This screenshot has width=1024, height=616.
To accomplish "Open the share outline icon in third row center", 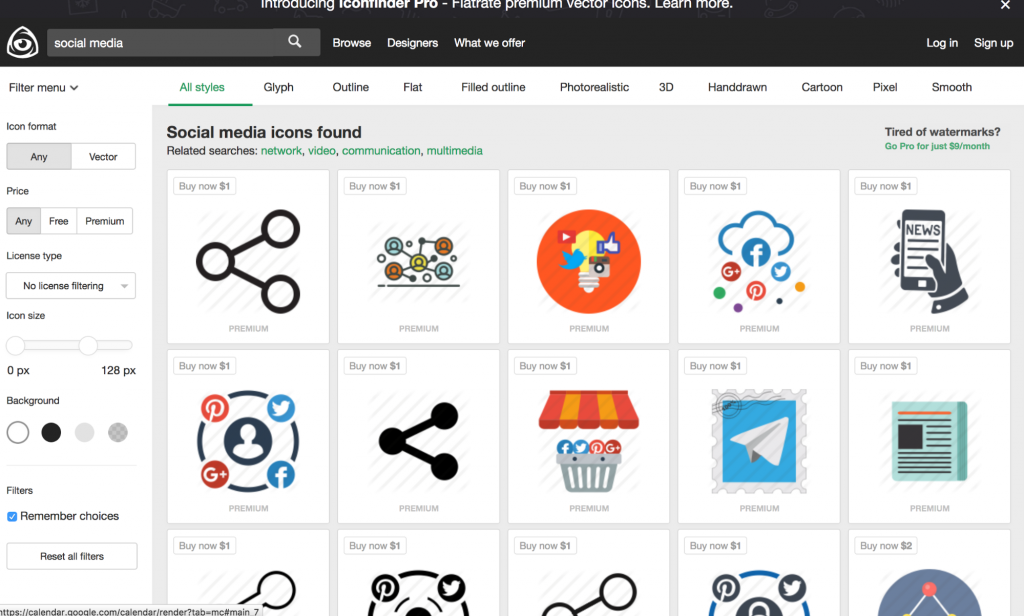I will tap(588, 594).
